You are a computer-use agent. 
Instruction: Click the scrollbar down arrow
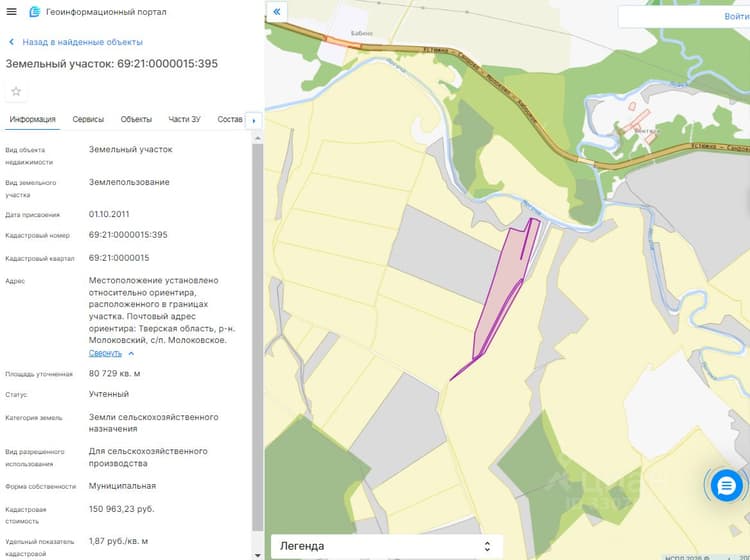tap(258, 555)
